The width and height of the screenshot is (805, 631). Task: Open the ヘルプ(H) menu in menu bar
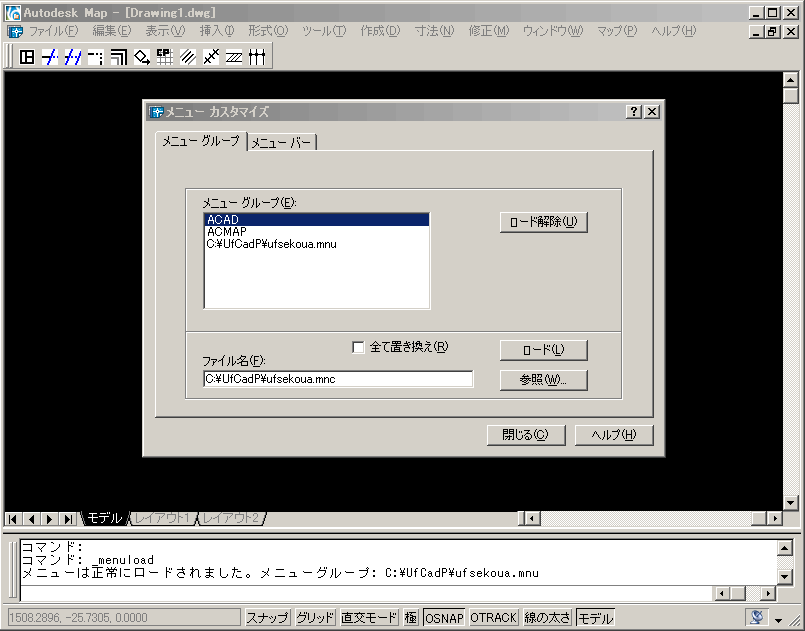tap(674, 31)
